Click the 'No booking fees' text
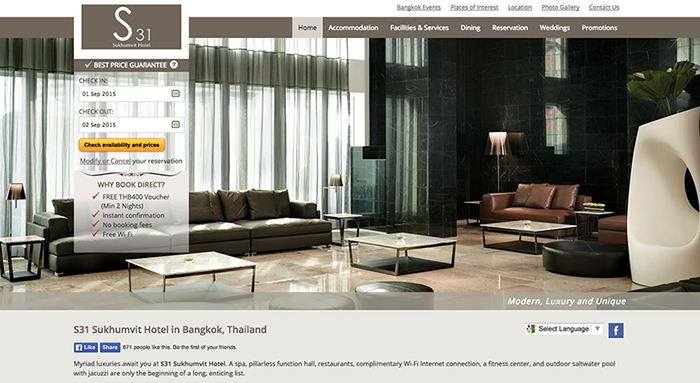The width and height of the screenshot is (700, 383). coord(127,225)
